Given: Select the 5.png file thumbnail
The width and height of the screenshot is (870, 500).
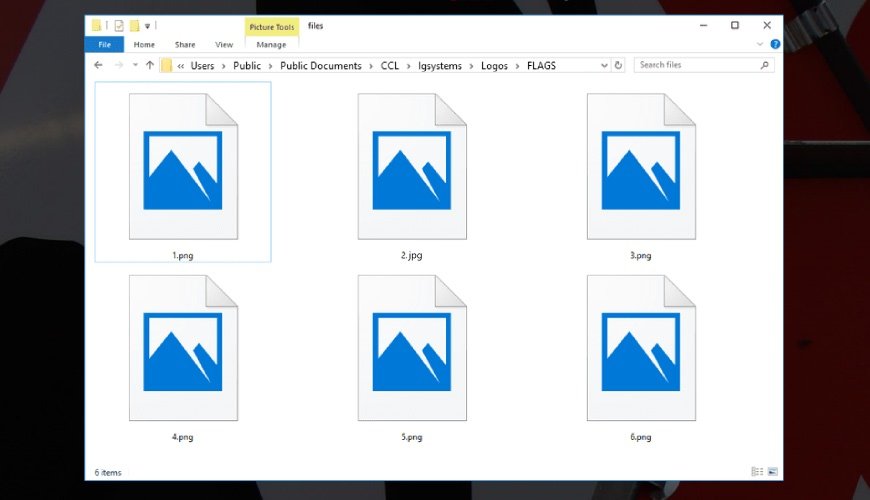Looking at the screenshot, I should [412, 348].
